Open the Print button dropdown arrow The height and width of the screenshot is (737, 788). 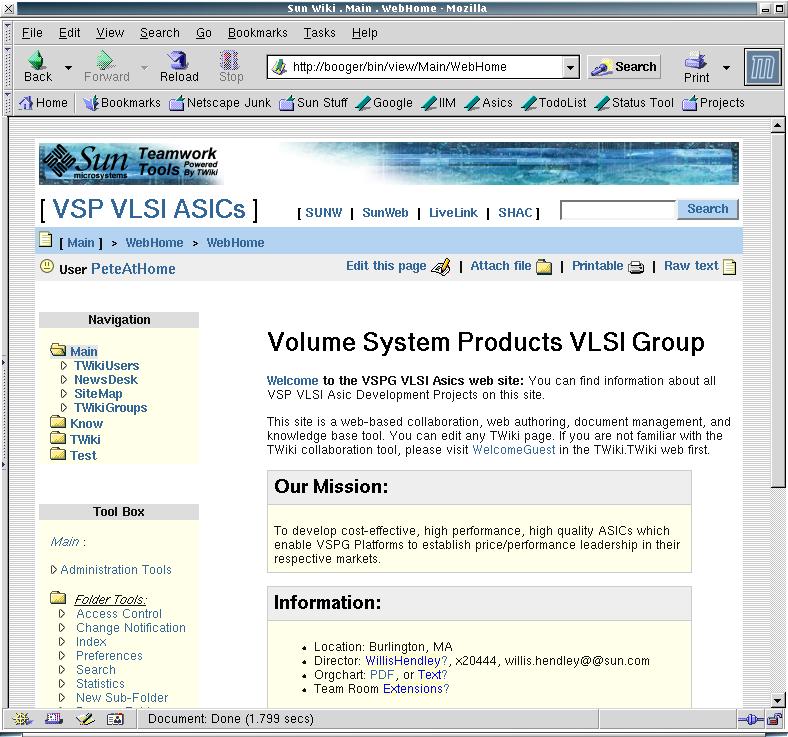[x=726, y=68]
